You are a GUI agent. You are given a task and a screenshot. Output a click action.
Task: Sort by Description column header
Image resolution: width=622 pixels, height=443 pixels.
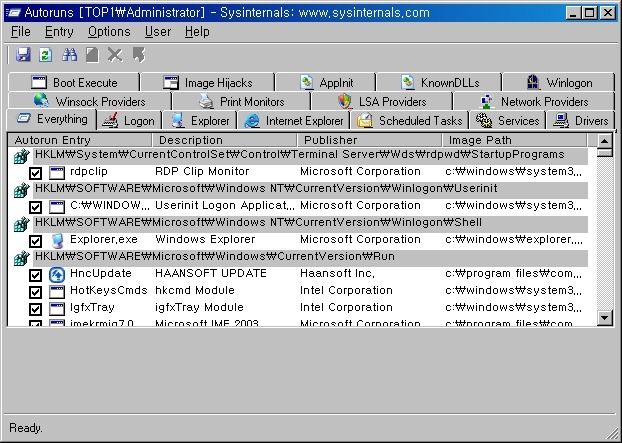tap(224, 140)
